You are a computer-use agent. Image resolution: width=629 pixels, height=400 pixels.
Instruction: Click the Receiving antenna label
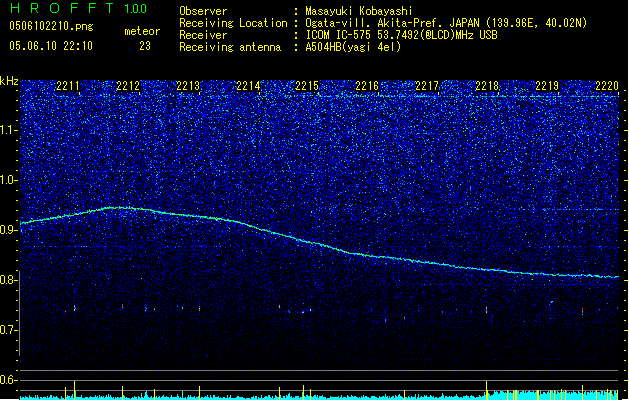[x=230, y=47]
